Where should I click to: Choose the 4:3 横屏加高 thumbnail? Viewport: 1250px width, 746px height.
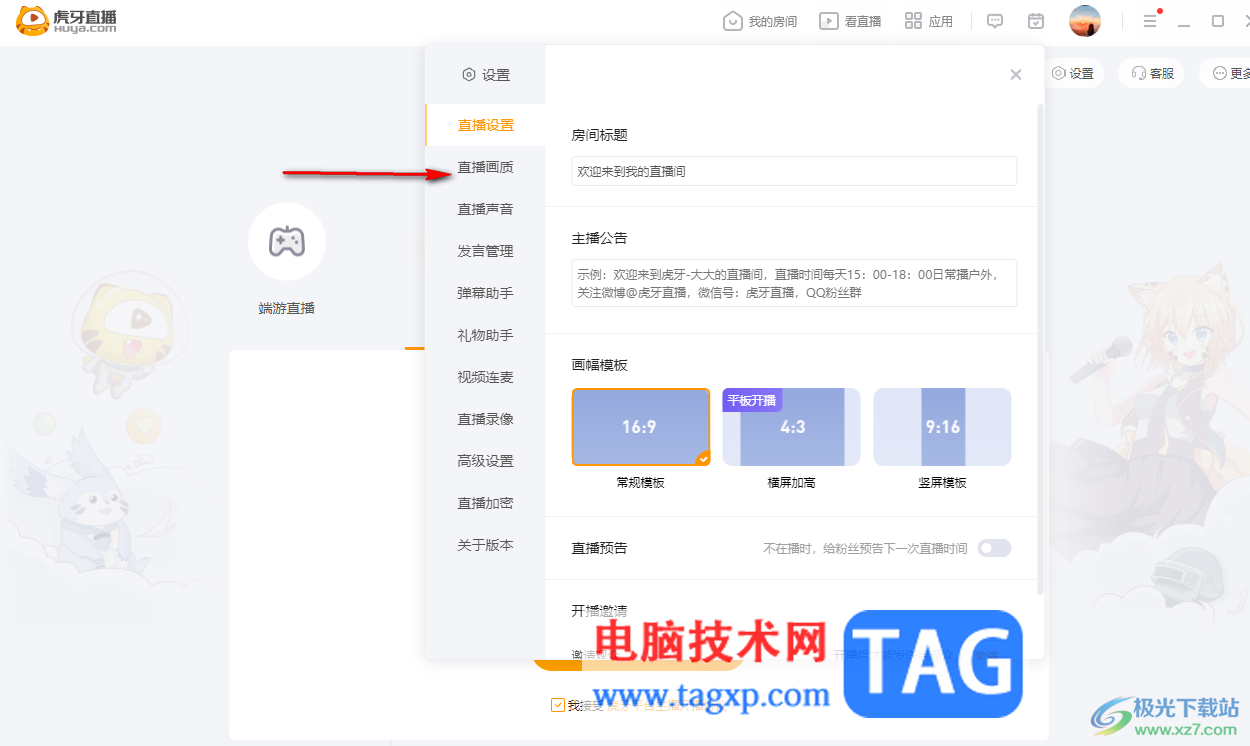tap(791, 427)
